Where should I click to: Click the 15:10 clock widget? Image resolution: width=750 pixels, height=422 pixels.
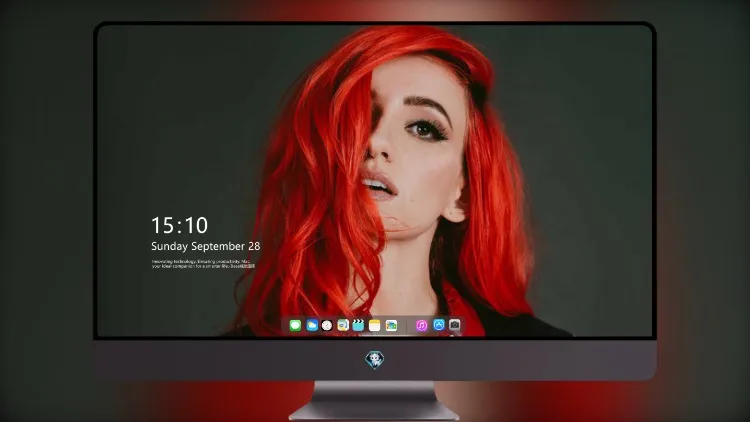pos(179,225)
